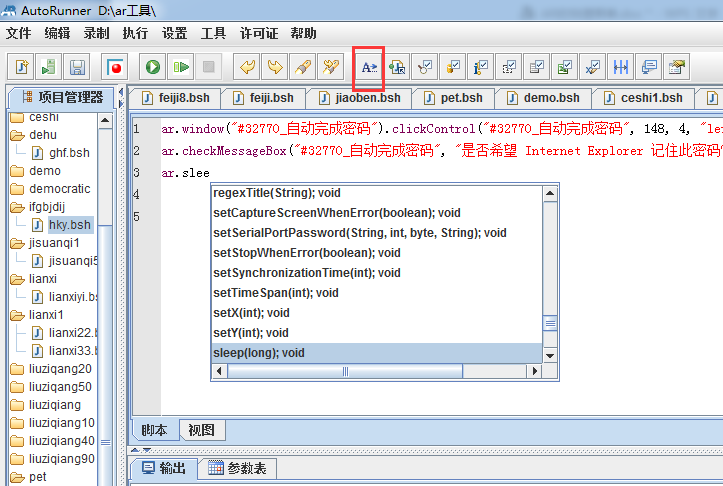Click the blue vertical bars synchronization icon
The width and height of the screenshot is (723, 486).
tap(621, 67)
